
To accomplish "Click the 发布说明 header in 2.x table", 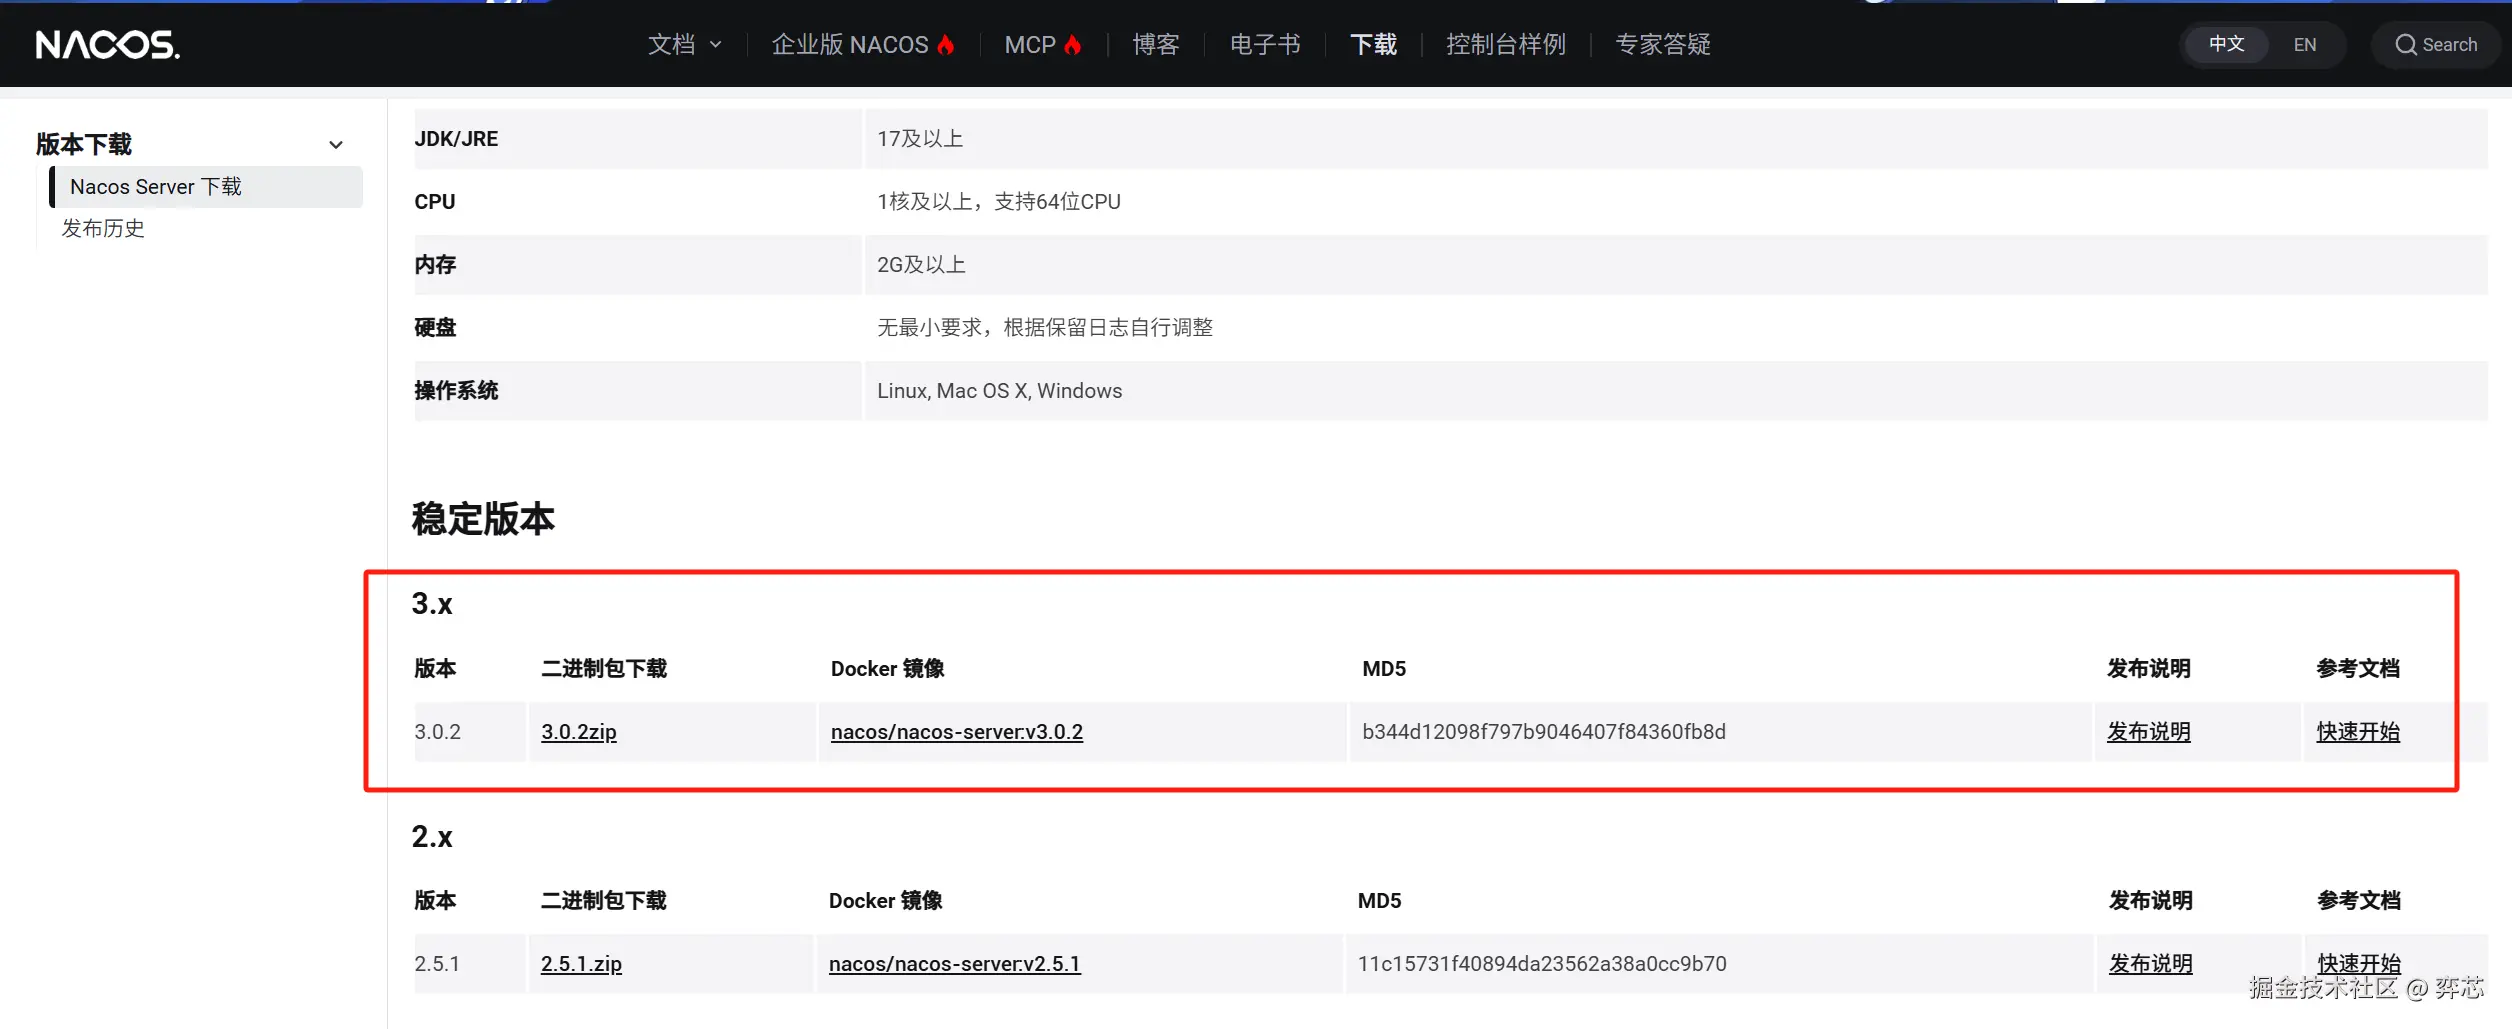I will (2151, 901).
